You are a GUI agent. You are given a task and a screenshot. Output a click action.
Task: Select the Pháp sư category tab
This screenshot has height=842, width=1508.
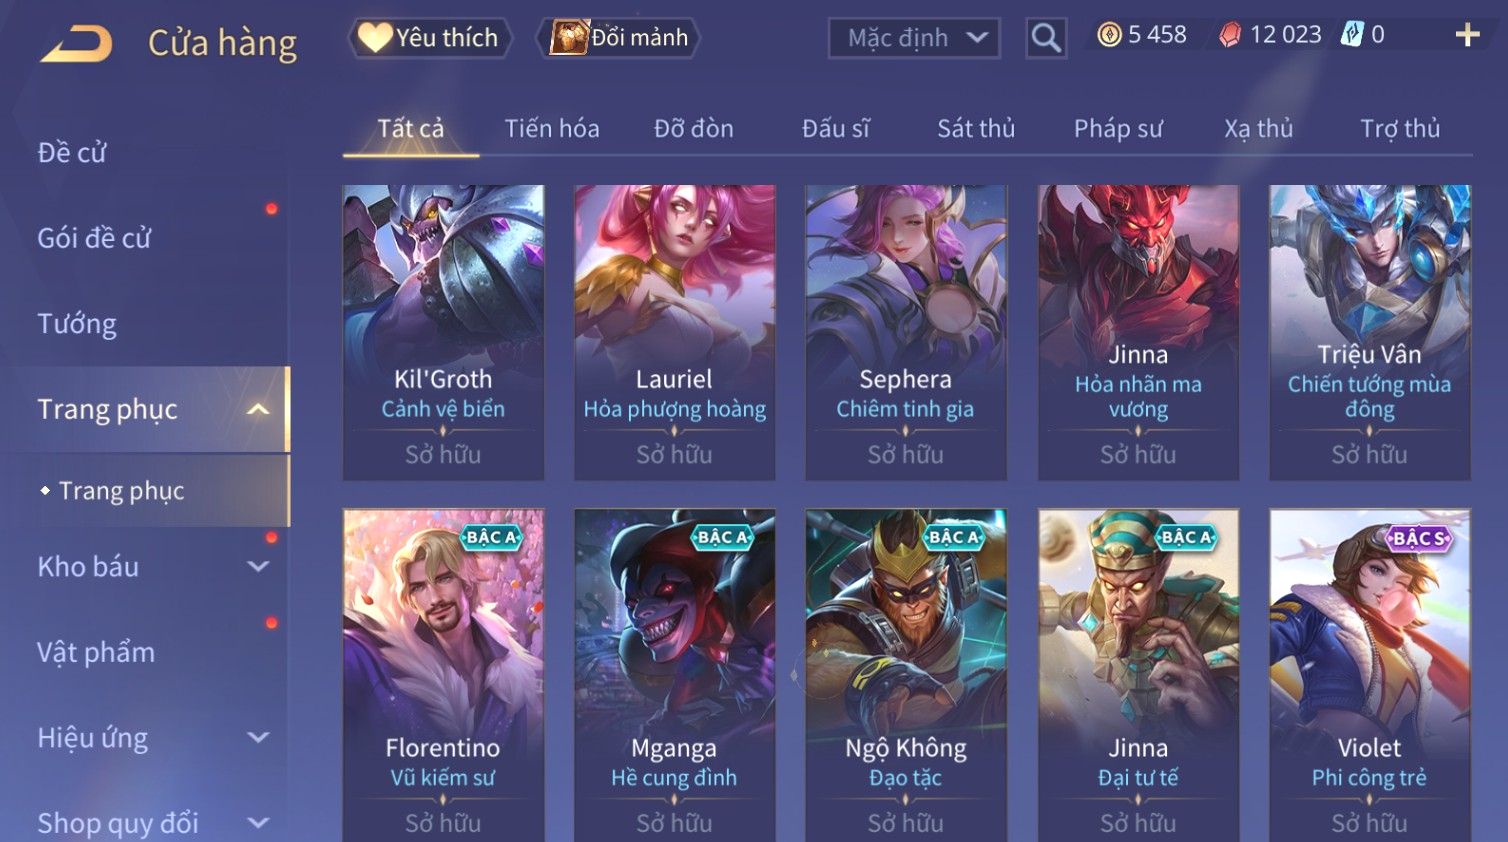tap(1118, 129)
